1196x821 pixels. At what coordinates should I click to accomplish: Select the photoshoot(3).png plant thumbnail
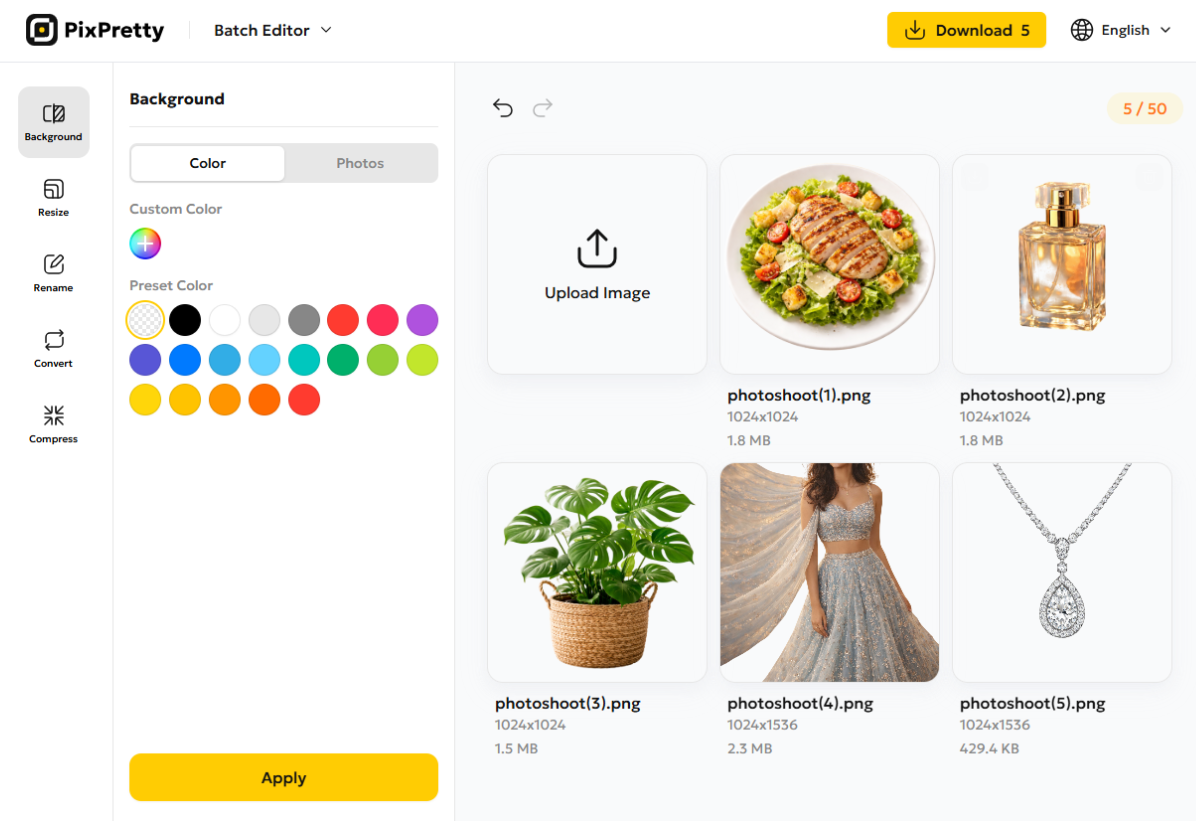(597, 572)
